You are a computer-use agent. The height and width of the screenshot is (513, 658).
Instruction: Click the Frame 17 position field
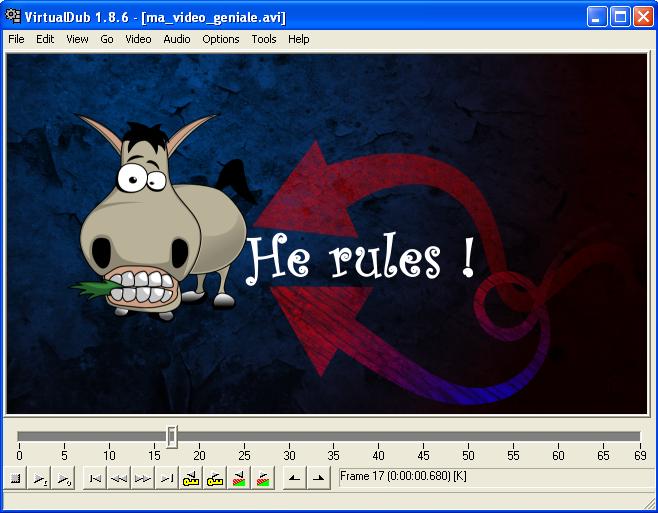coord(496,476)
